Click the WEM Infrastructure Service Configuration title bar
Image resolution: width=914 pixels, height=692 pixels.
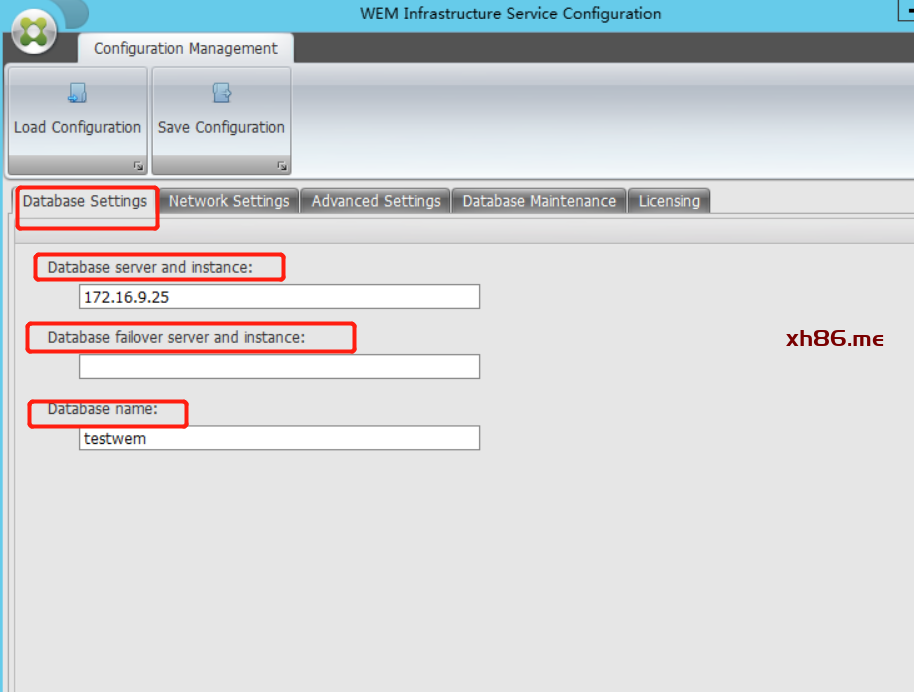click(x=510, y=14)
